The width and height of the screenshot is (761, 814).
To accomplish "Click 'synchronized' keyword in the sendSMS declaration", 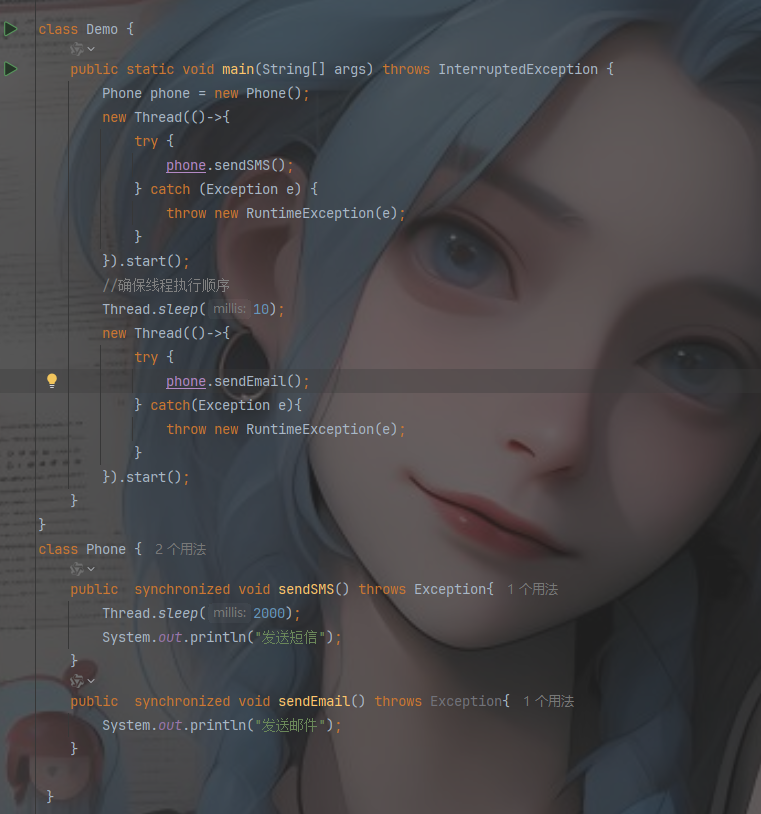I will [182, 589].
